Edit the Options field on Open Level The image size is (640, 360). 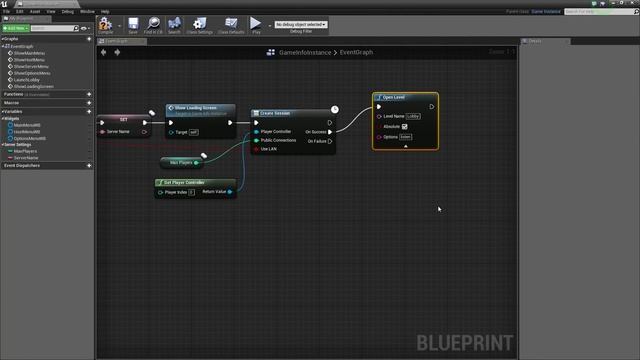(405, 137)
